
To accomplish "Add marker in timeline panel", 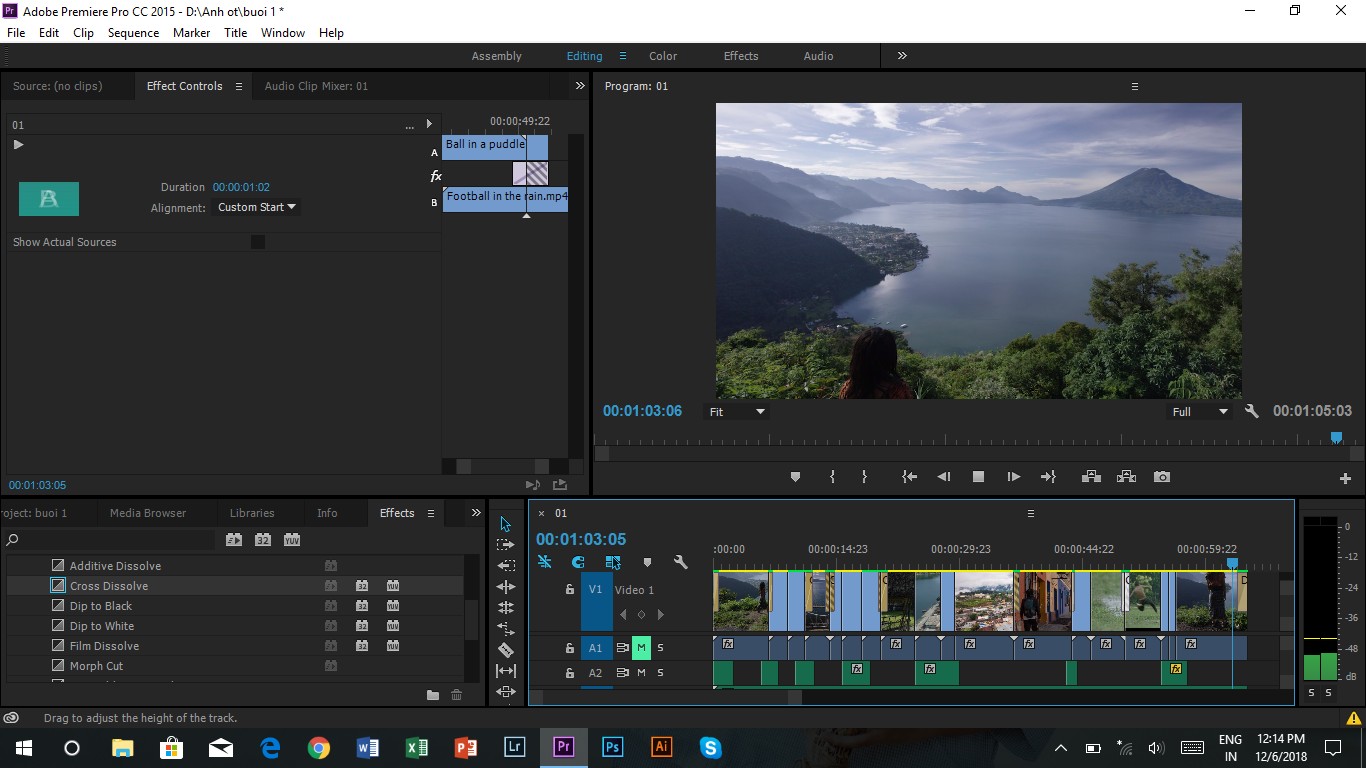I will [x=647, y=562].
